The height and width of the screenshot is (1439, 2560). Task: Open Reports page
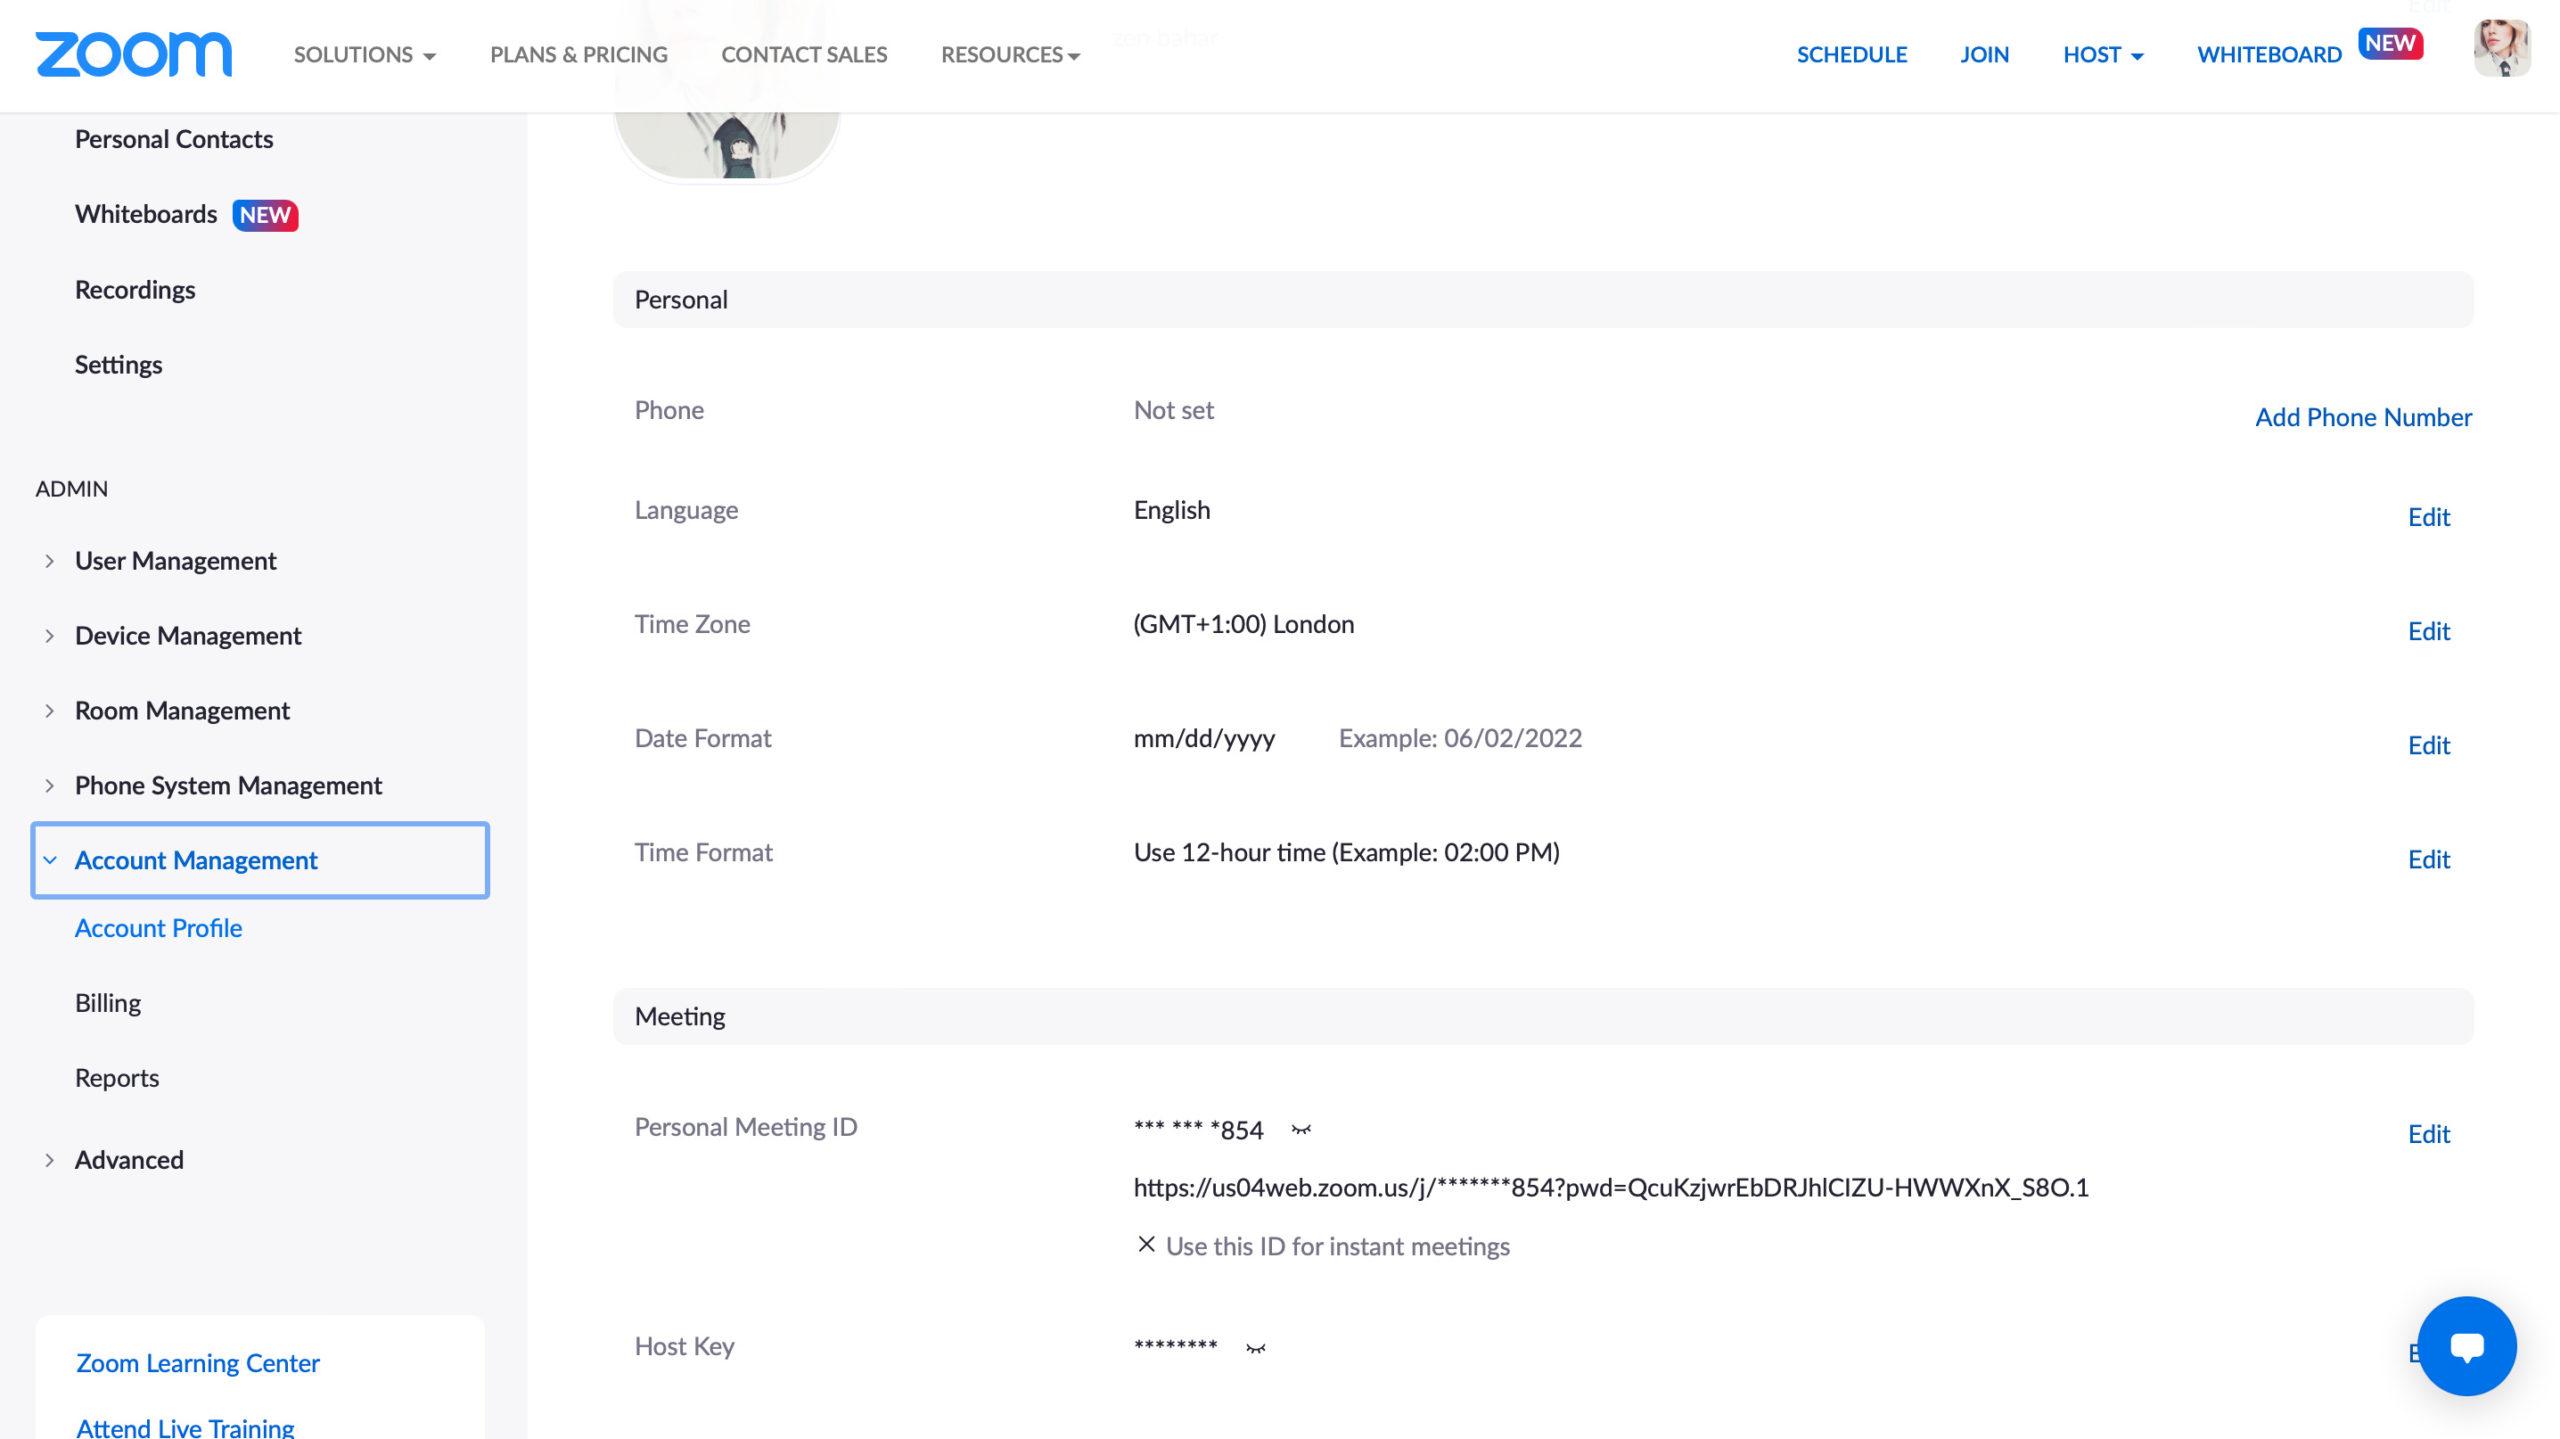click(x=117, y=1078)
